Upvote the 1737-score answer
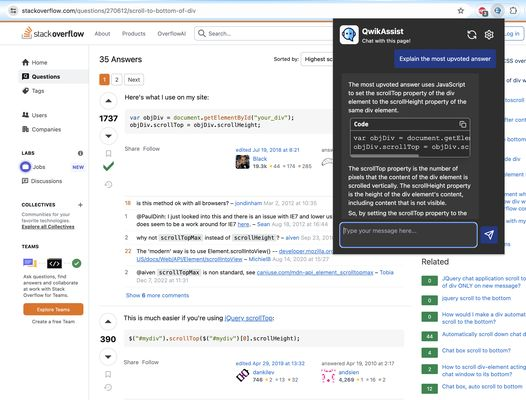The height and width of the screenshot is (400, 526). coord(108,101)
